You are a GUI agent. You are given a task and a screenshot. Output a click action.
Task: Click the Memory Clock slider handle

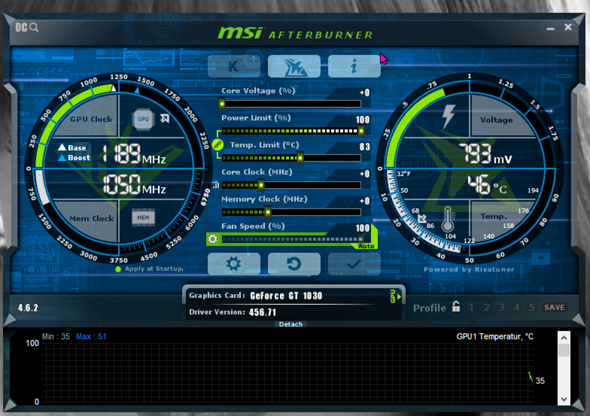tap(268, 212)
